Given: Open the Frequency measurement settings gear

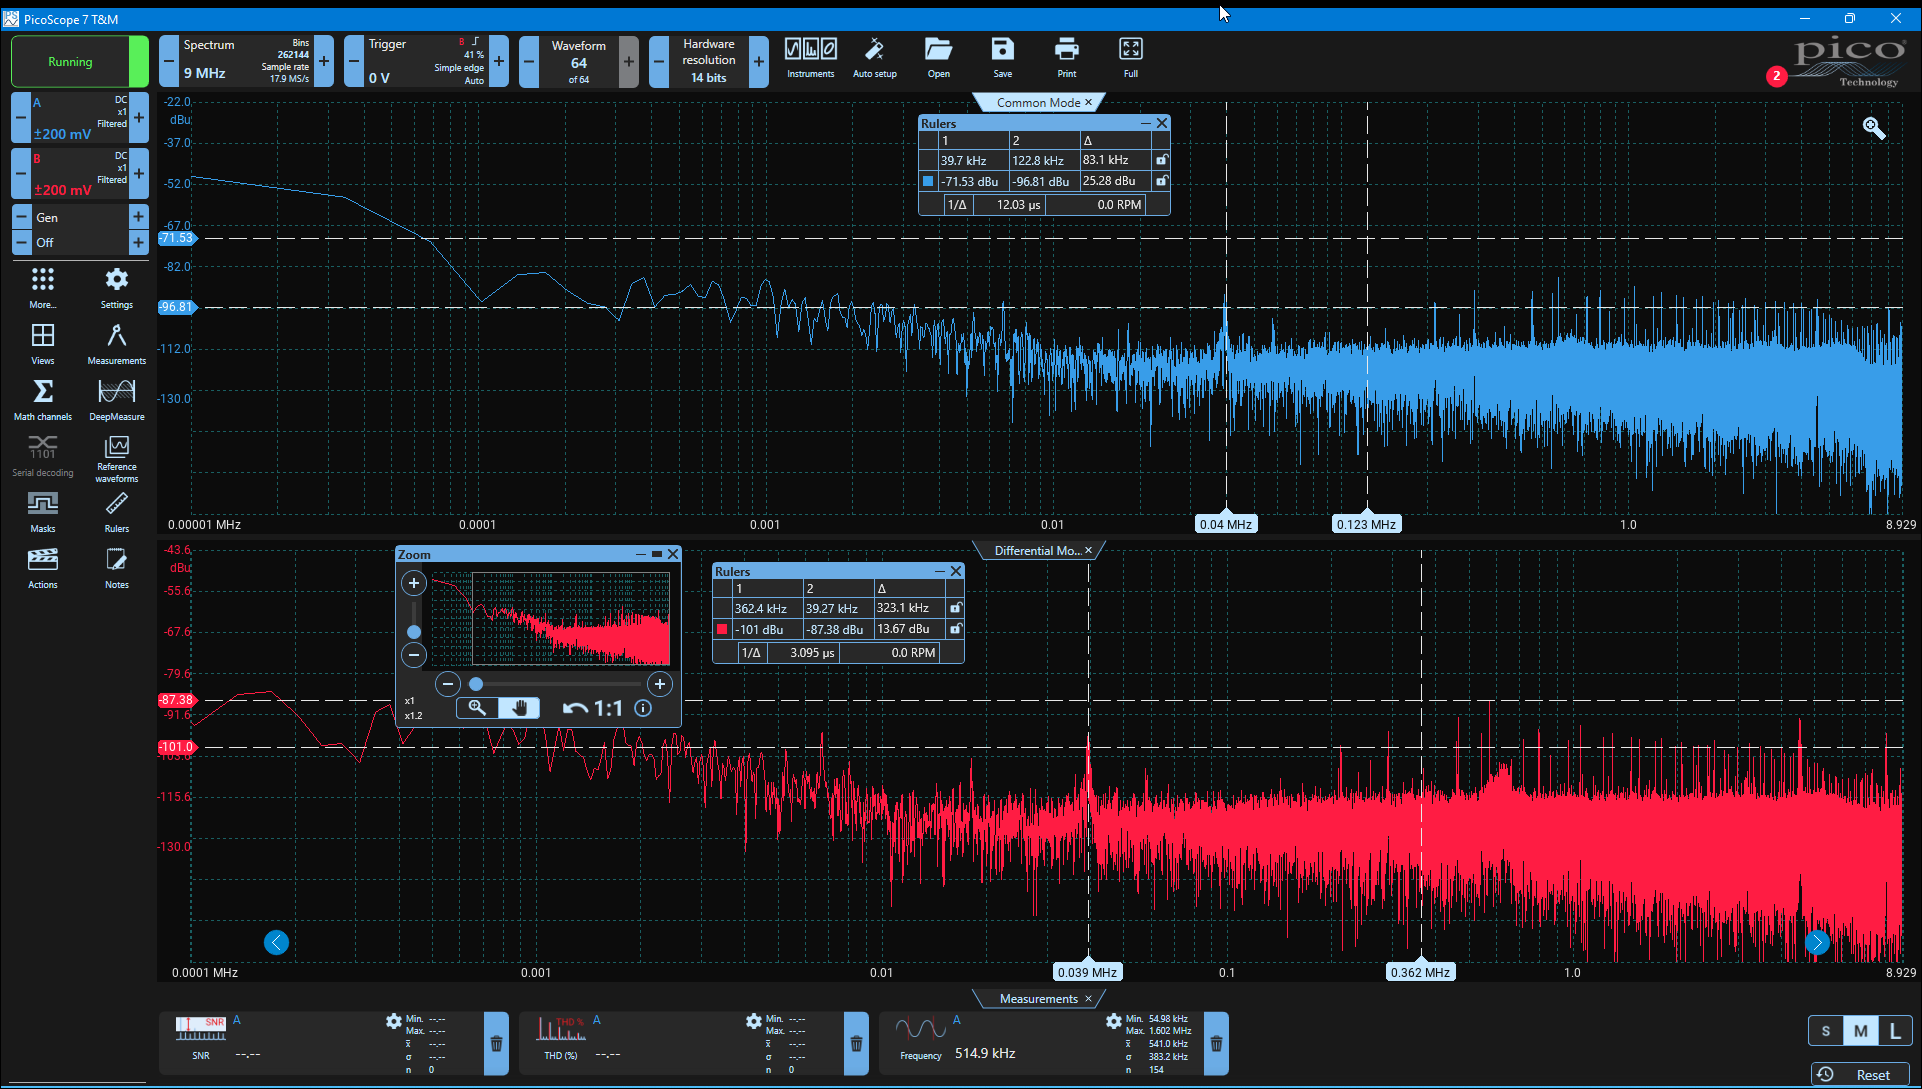Looking at the screenshot, I should click(1113, 1021).
